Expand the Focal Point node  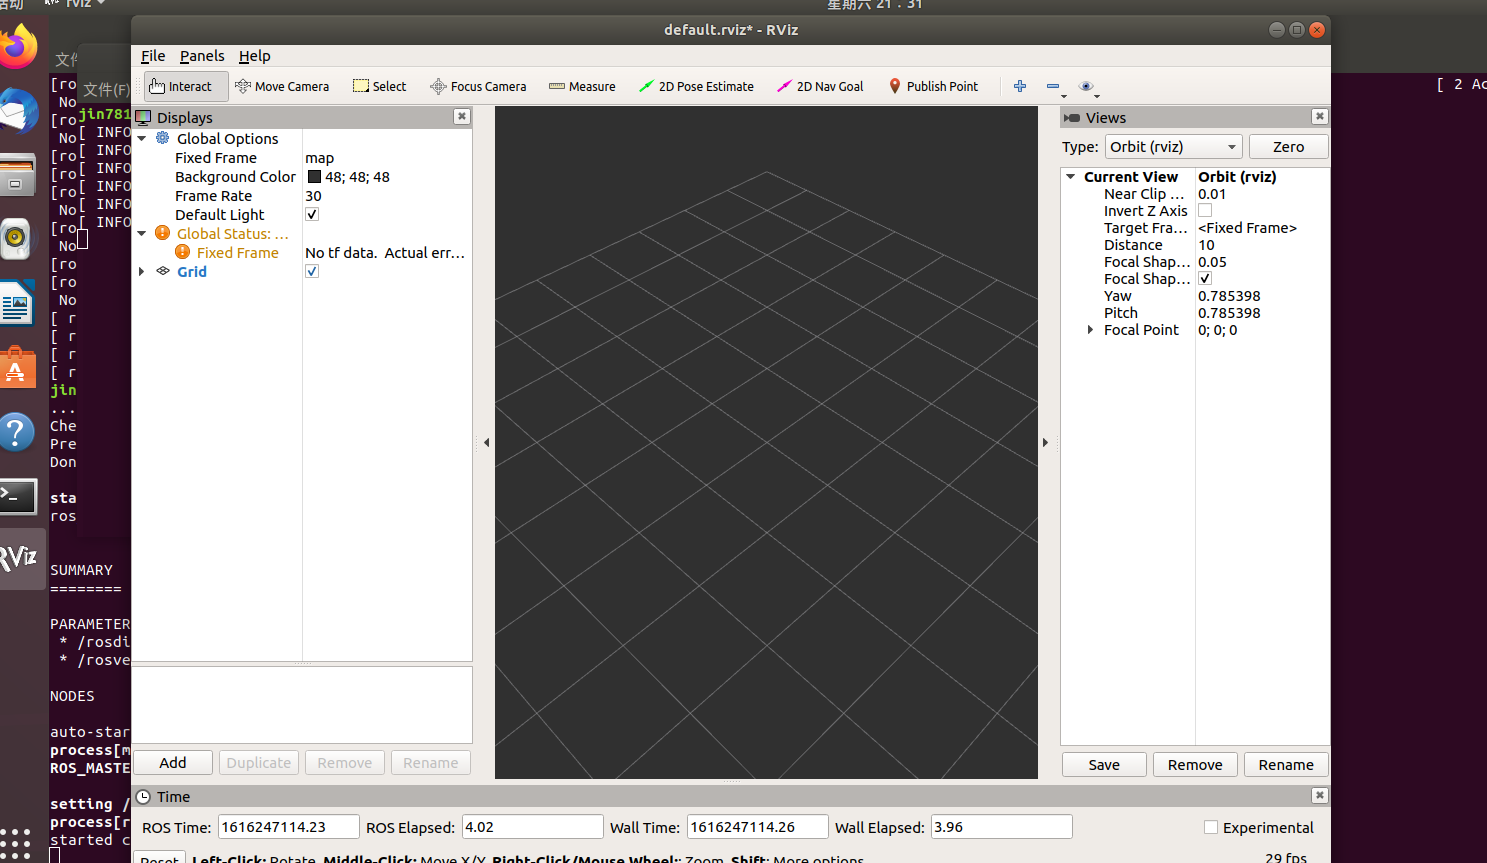[1090, 329]
